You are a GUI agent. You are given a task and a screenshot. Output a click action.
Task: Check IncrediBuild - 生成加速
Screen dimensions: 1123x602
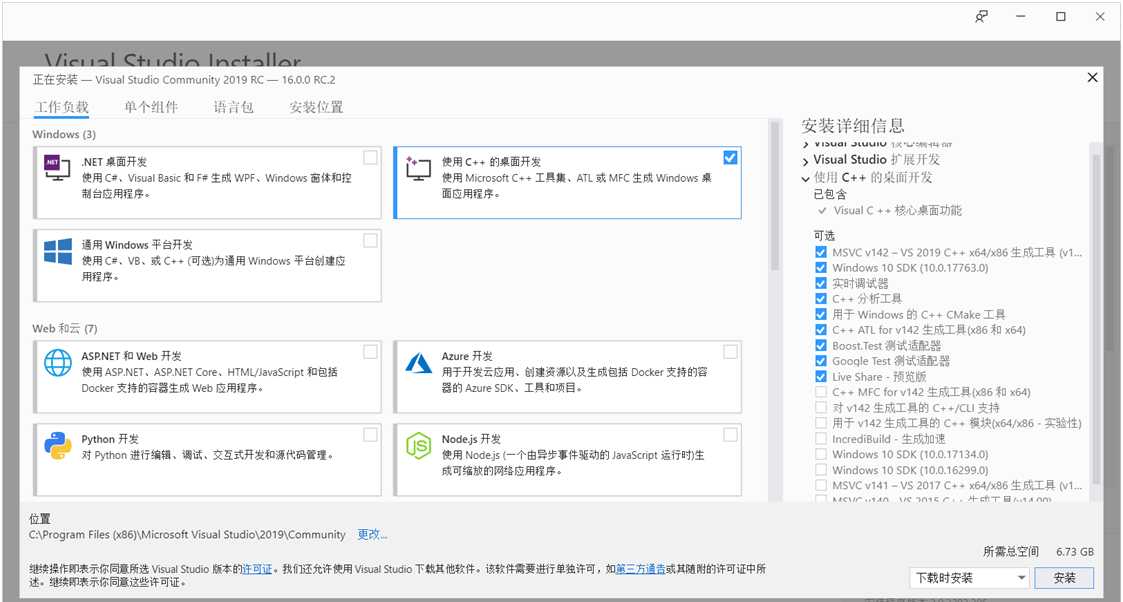point(821,439)
